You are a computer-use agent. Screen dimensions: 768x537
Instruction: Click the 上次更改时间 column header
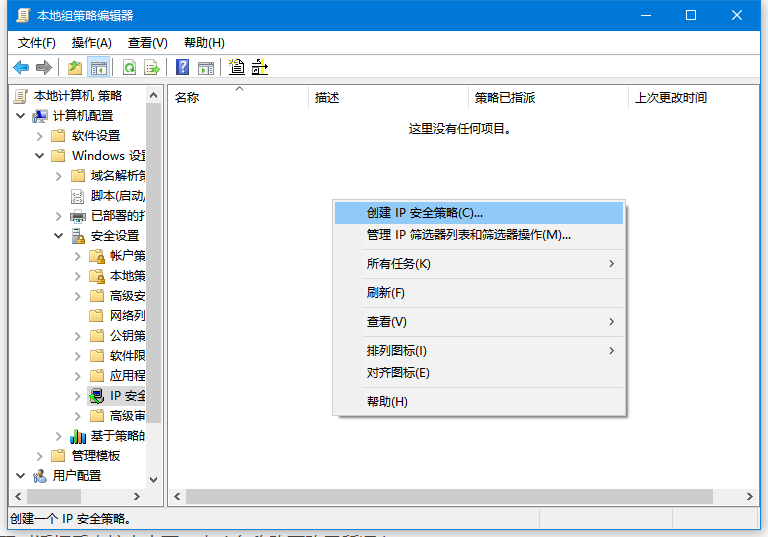pos(693,98)
